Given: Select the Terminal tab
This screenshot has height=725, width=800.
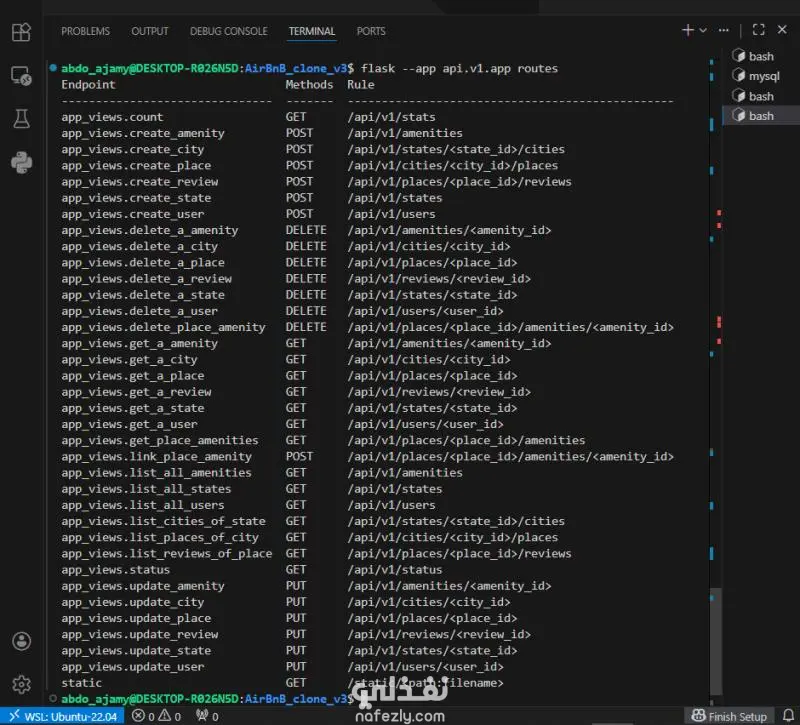Looking at the screenshot, I should (312, 31).
